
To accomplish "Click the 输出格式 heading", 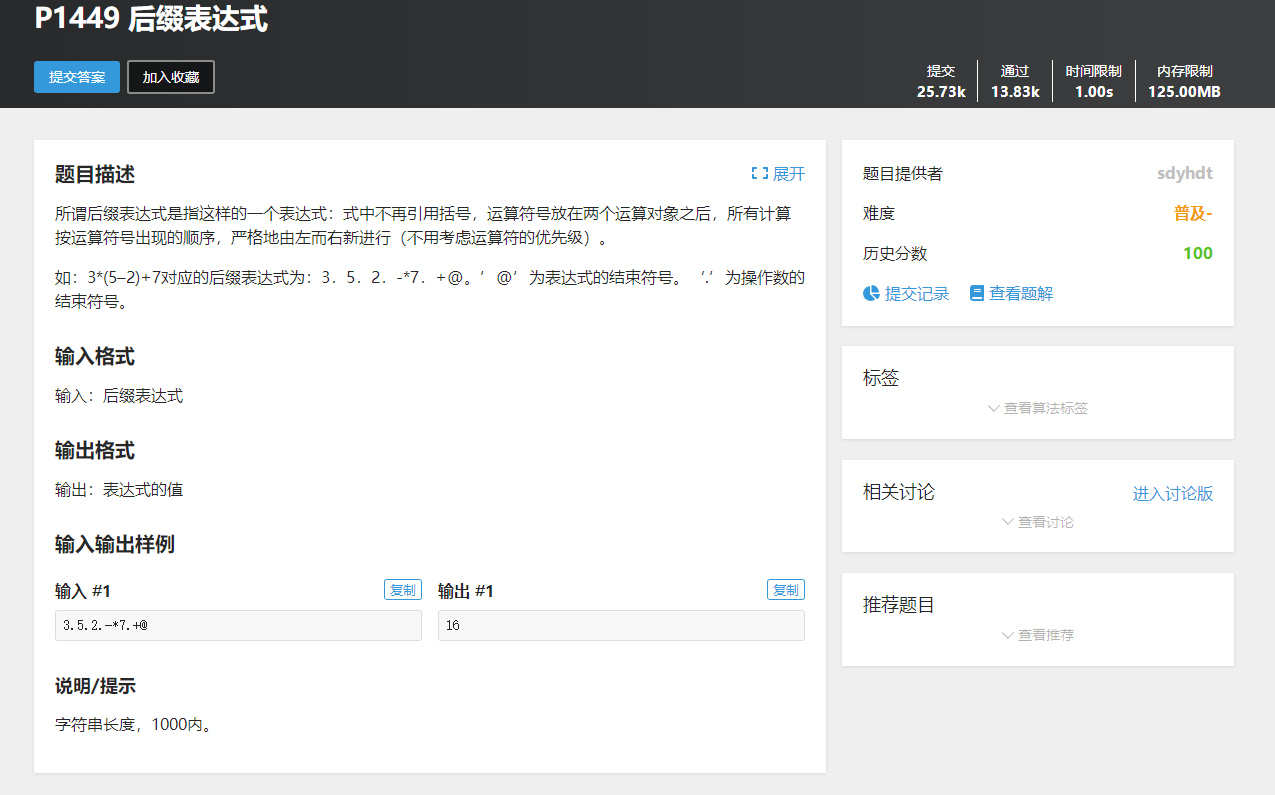I will point(95,450).
